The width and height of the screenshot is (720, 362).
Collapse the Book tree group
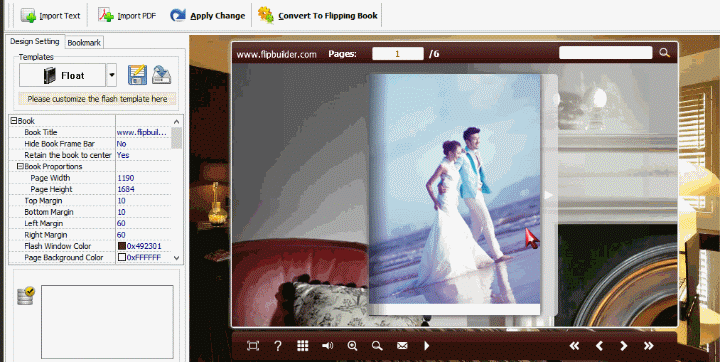[x=13, y=121]
